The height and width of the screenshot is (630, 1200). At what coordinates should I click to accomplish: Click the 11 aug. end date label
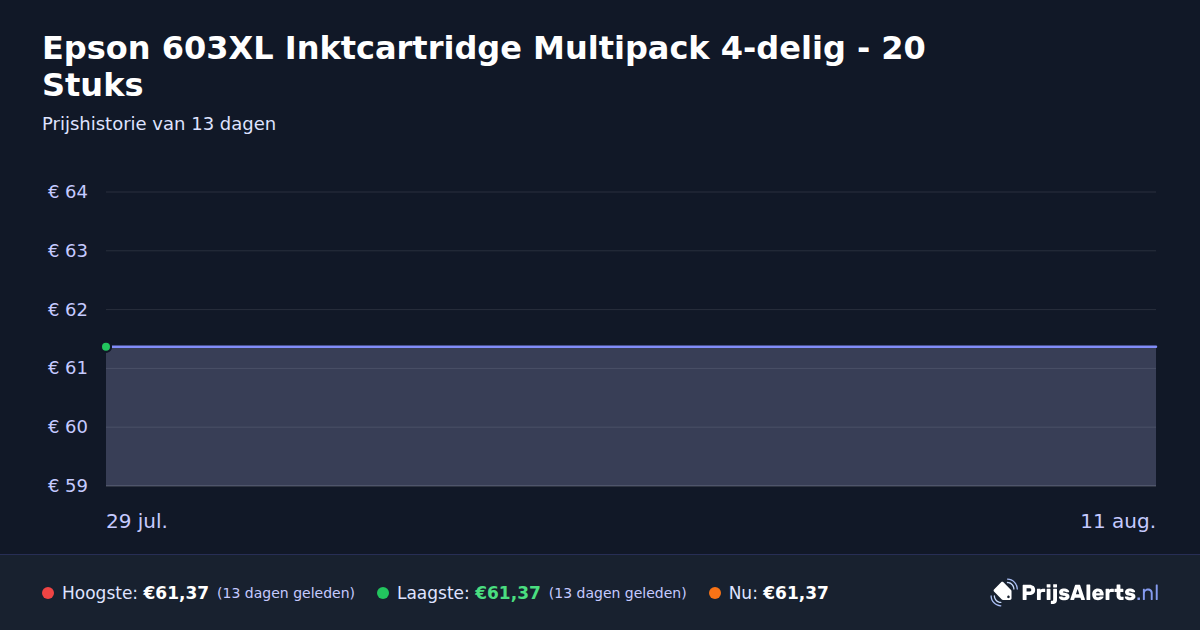coord(1118,521)
